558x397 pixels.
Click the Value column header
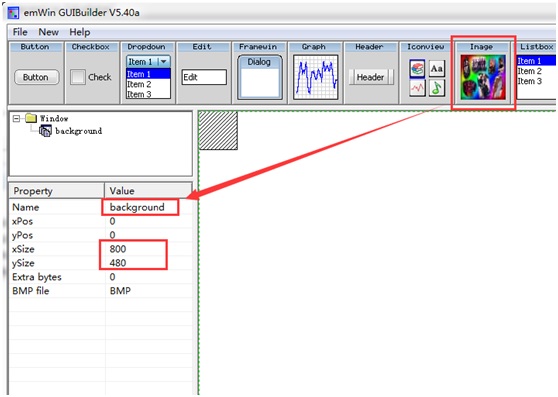pyautogui.click(x=148, y=191)
